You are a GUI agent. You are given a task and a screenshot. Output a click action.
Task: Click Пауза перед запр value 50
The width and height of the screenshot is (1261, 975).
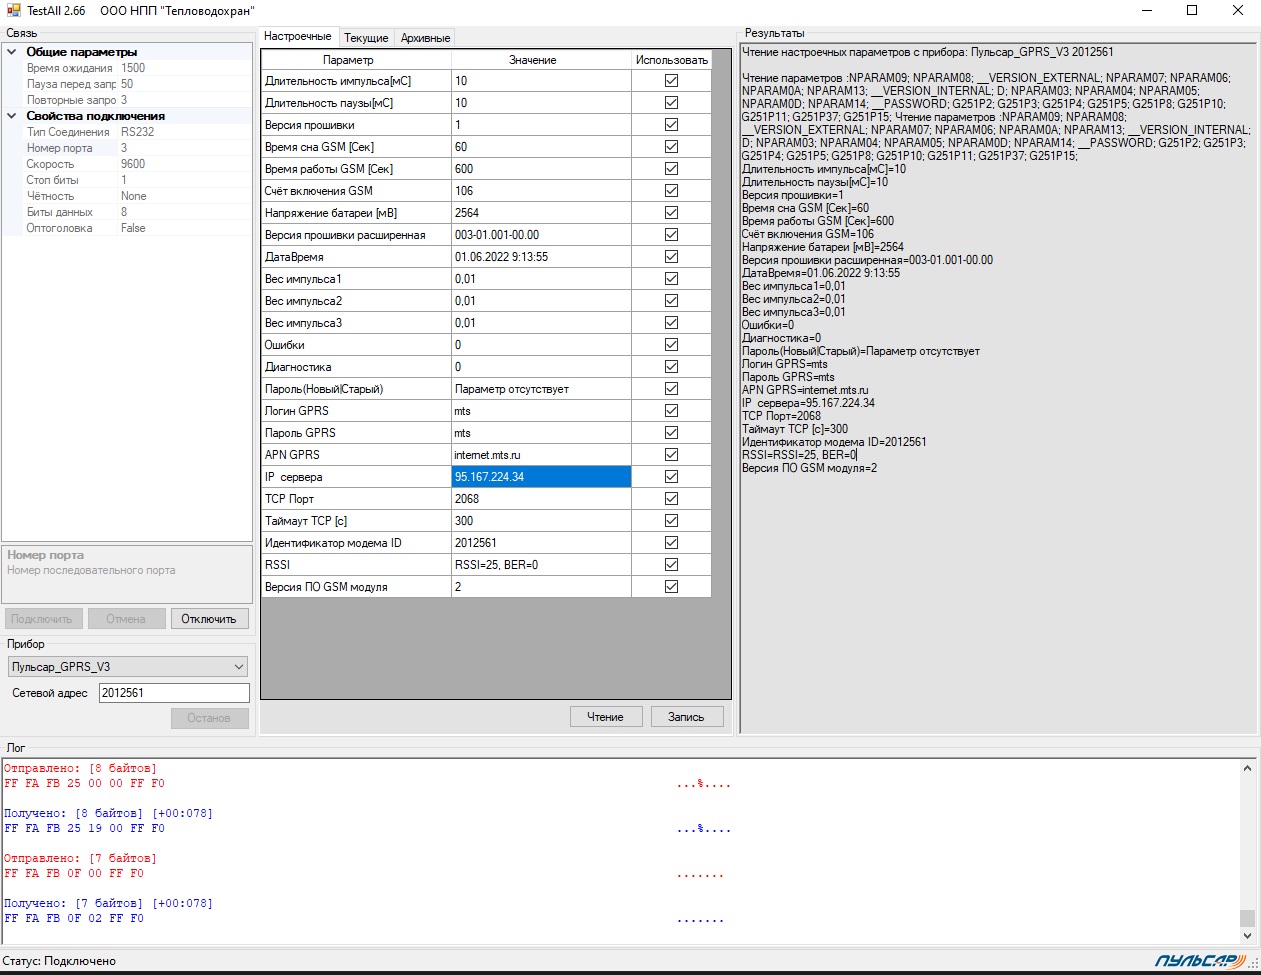[185, 84]
